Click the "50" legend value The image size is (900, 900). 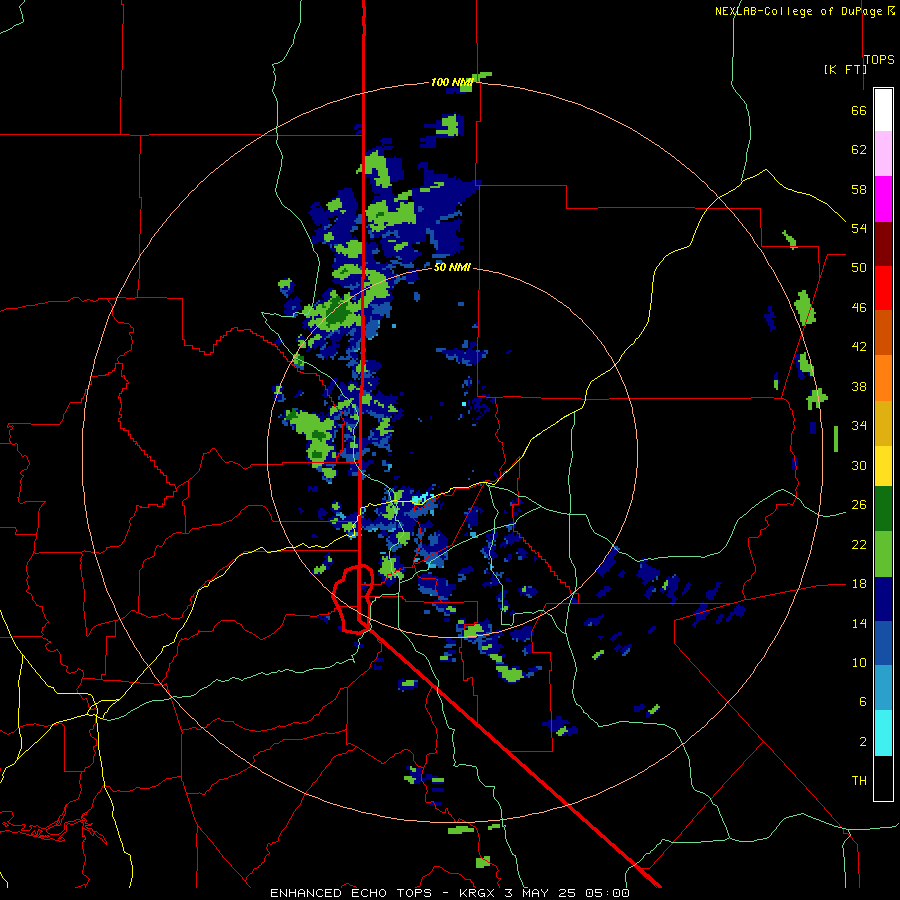click(859, 268)
